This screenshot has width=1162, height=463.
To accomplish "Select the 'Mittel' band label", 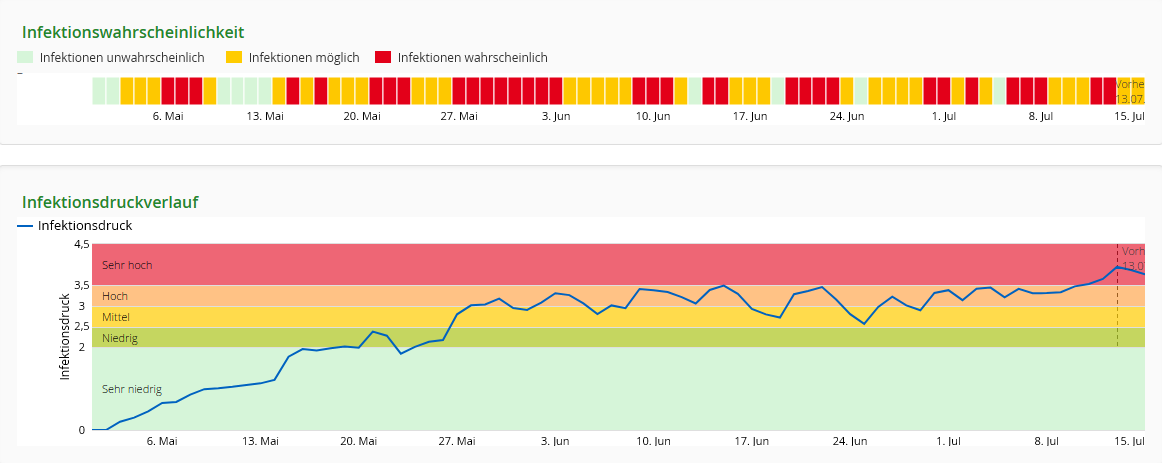I will (x=116, y=317).
